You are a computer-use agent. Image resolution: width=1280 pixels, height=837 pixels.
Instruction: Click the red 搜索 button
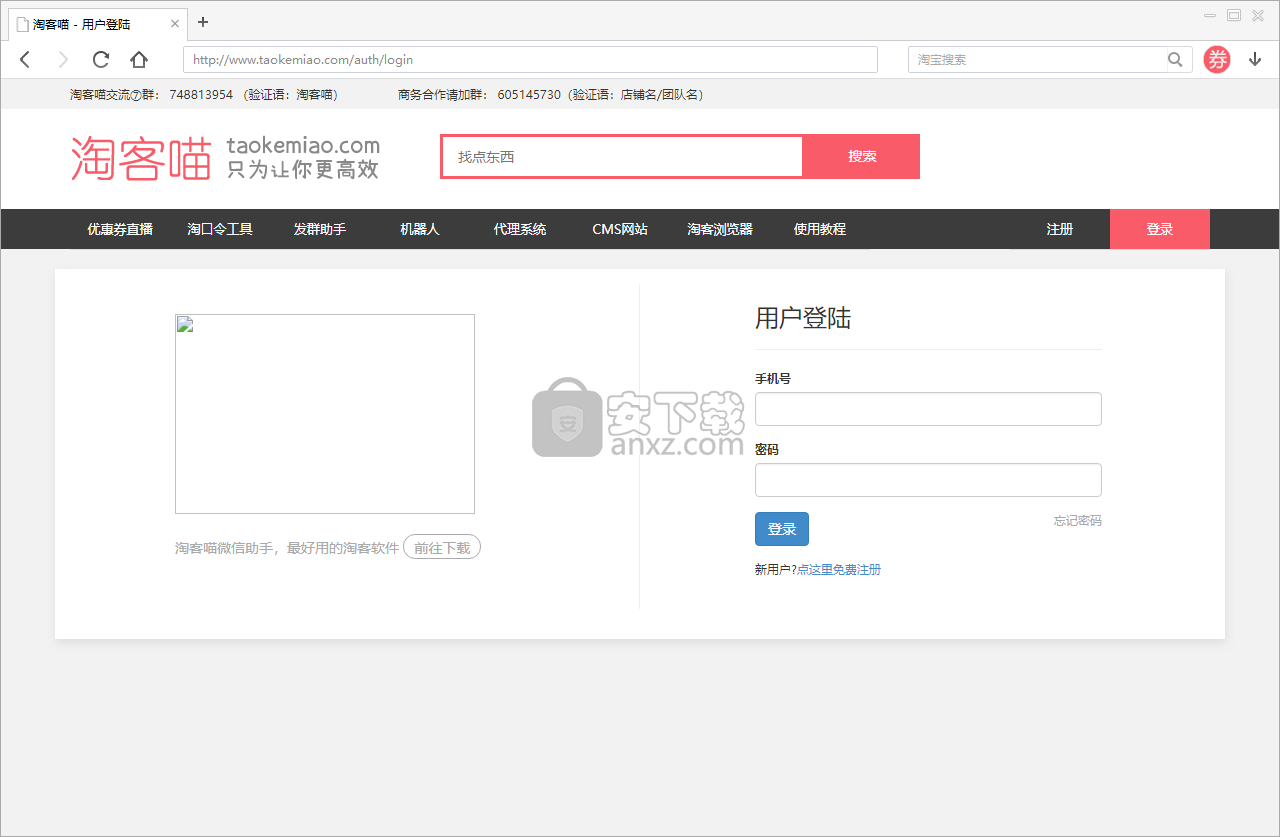[x=862, y=157]
